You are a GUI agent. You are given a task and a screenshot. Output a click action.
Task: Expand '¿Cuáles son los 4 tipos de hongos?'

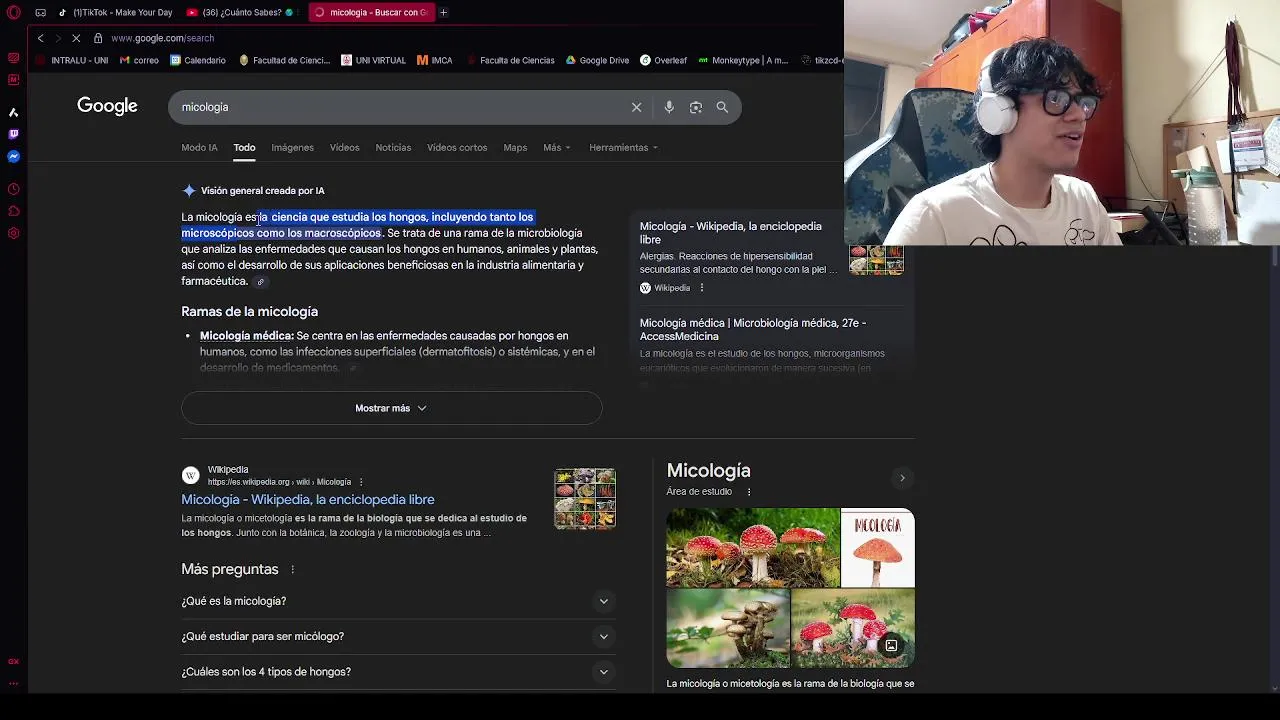pyautogui.click(x=398, y=672)
